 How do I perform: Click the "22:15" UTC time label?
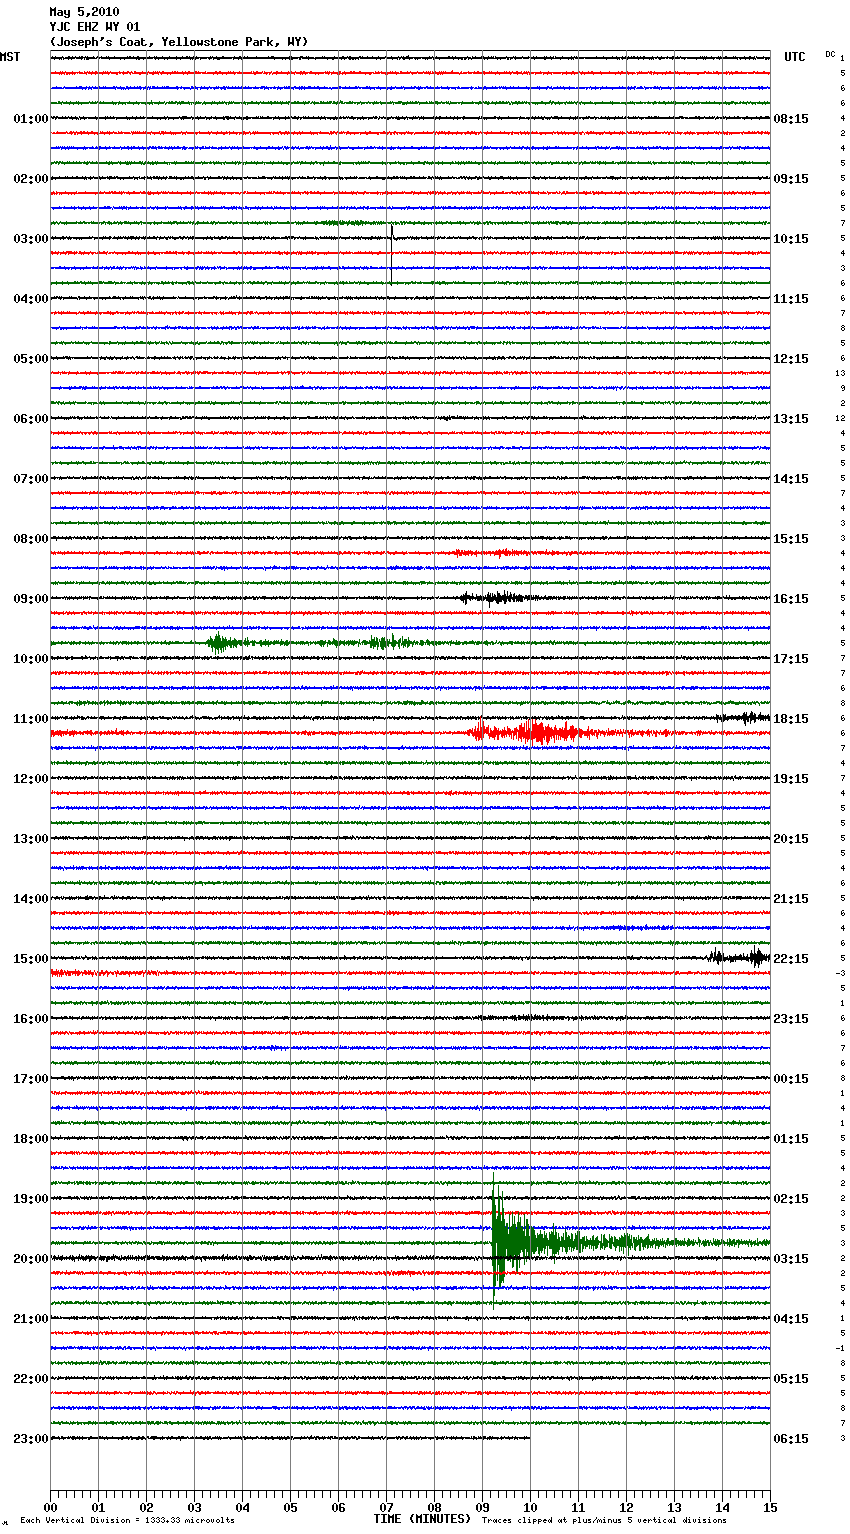[791, 959]
